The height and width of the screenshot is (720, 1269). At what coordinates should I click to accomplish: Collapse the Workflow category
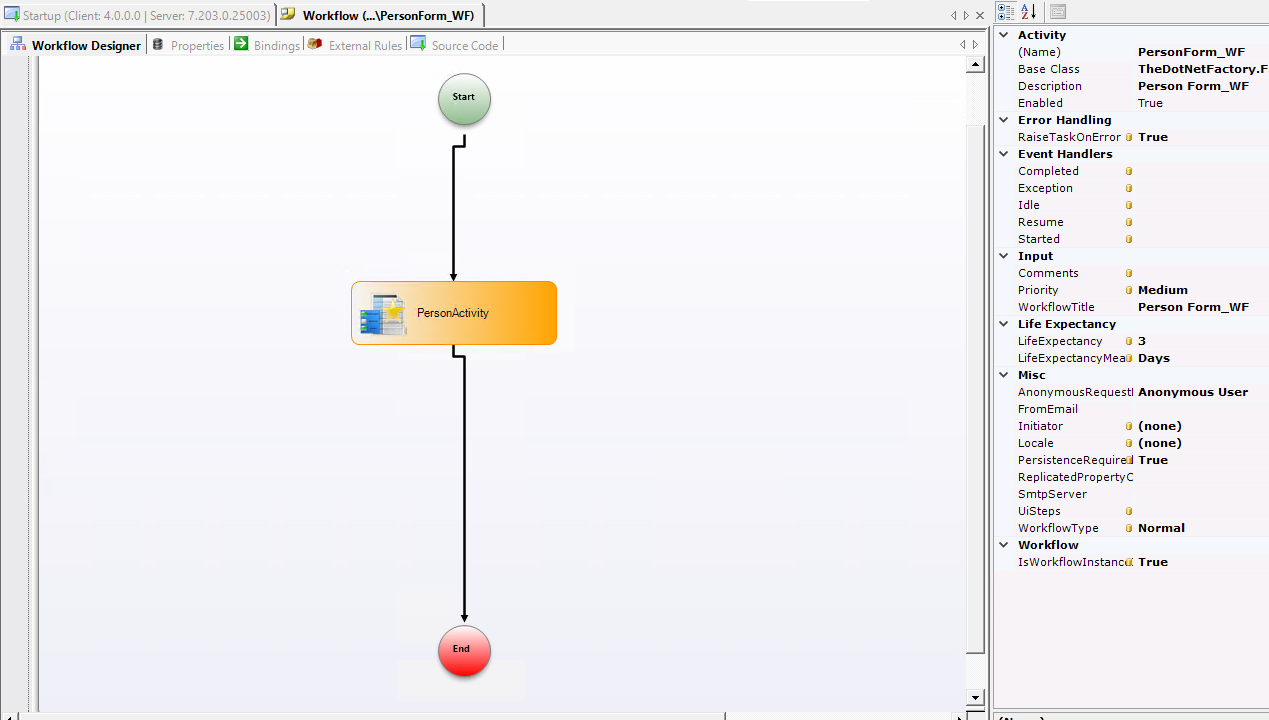pos(1004,545)
